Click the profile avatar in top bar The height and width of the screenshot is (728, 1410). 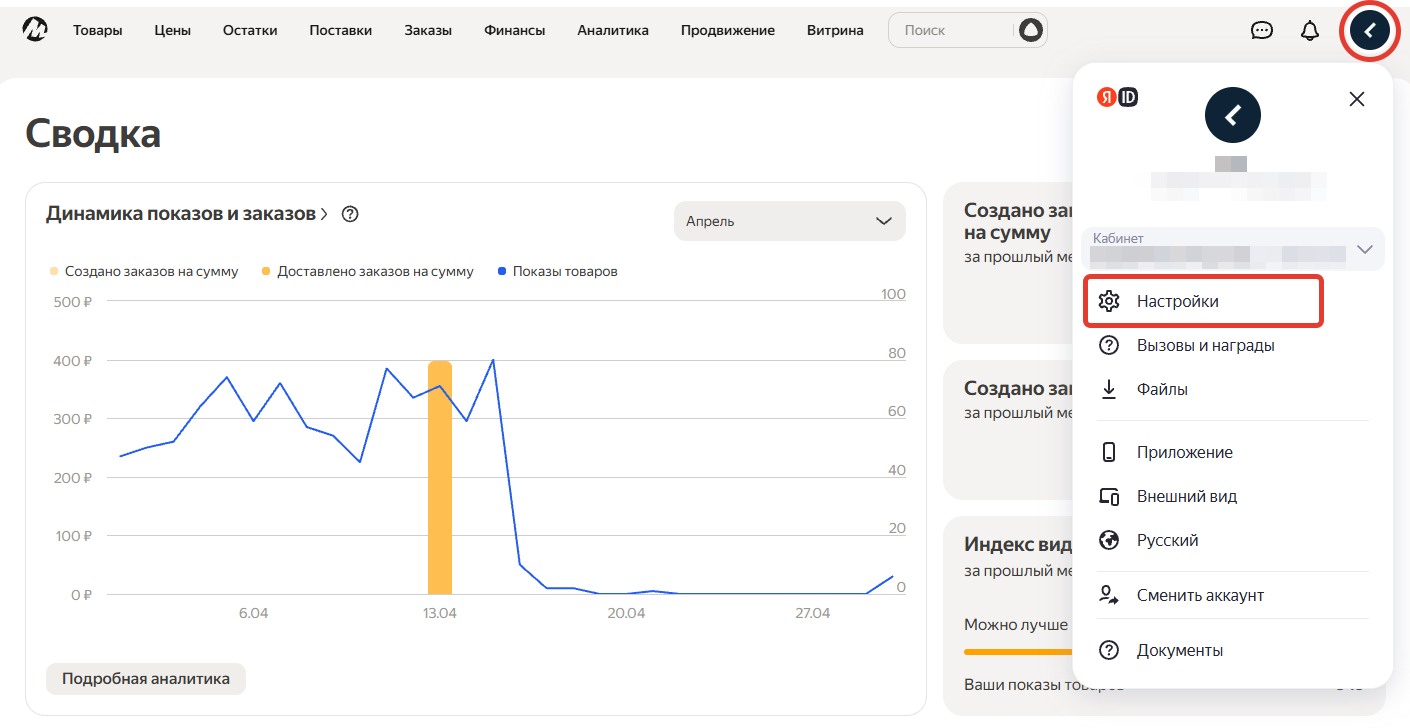tap(1369, 31)
